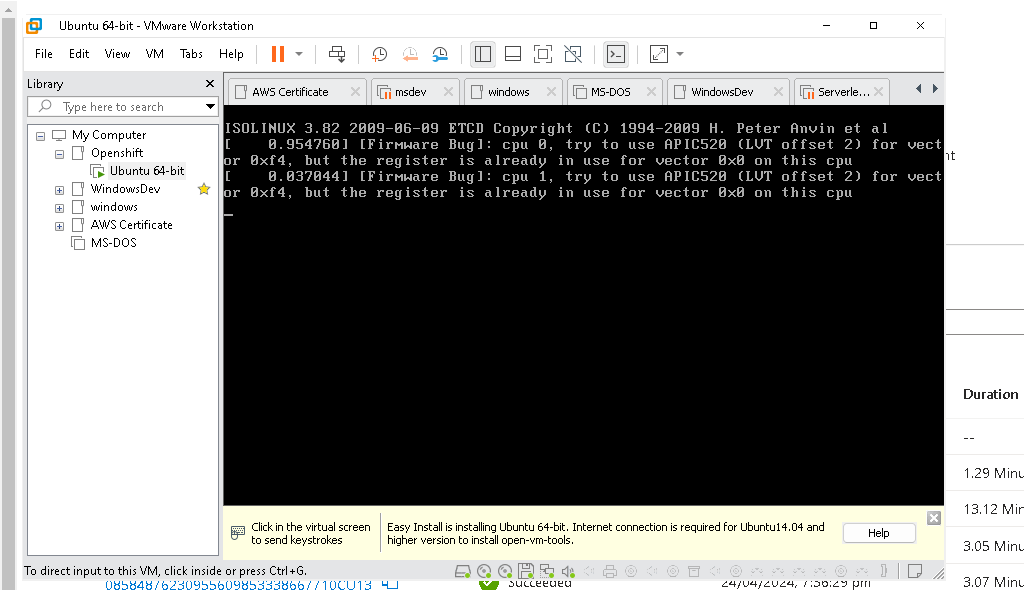Toggle the library sidebar view icon
Viewport: 1024px width, 590px height.
(483, 54)
